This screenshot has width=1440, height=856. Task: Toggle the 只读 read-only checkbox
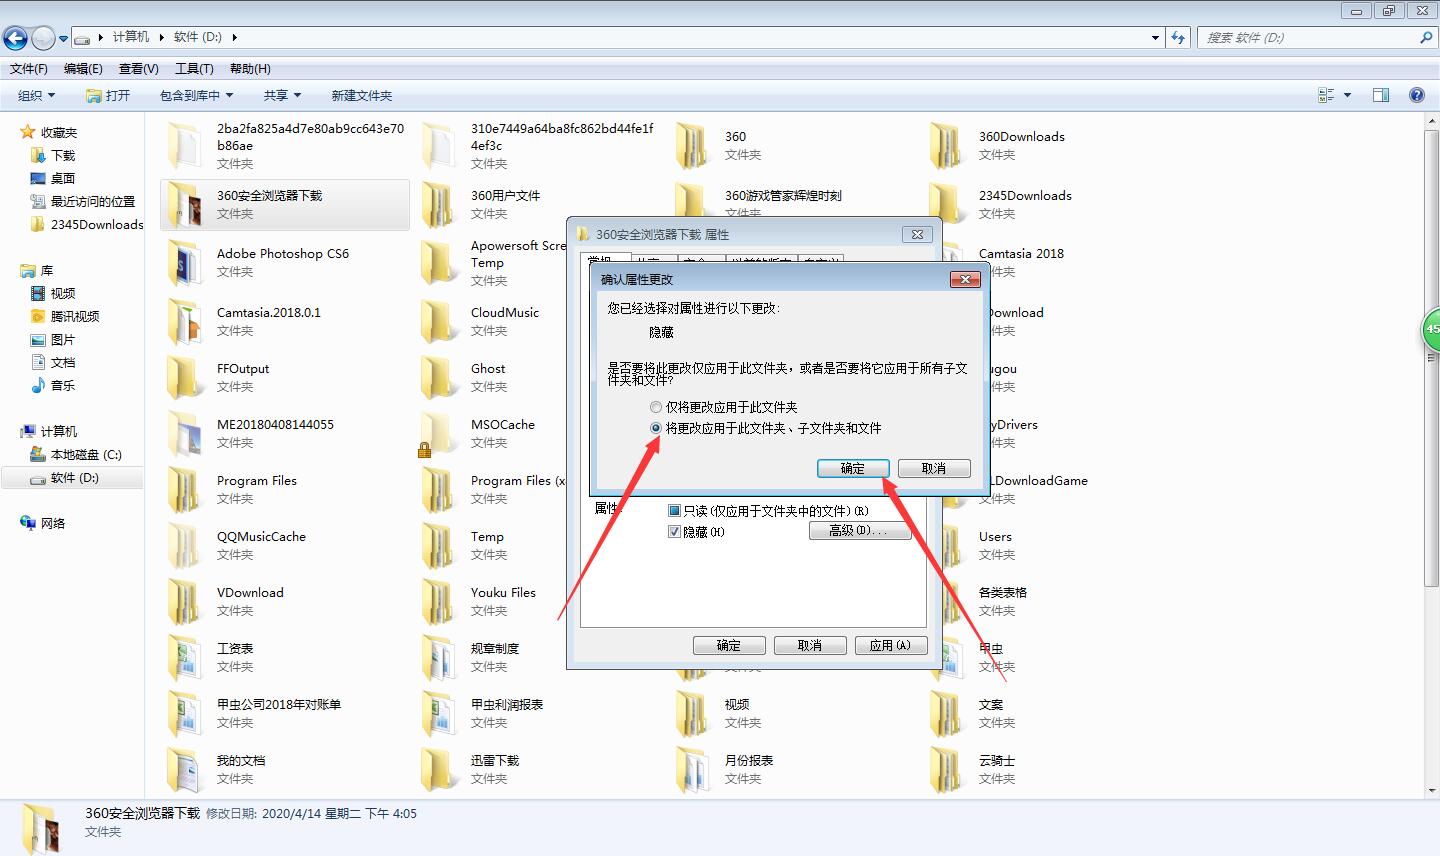coord(673,511)
